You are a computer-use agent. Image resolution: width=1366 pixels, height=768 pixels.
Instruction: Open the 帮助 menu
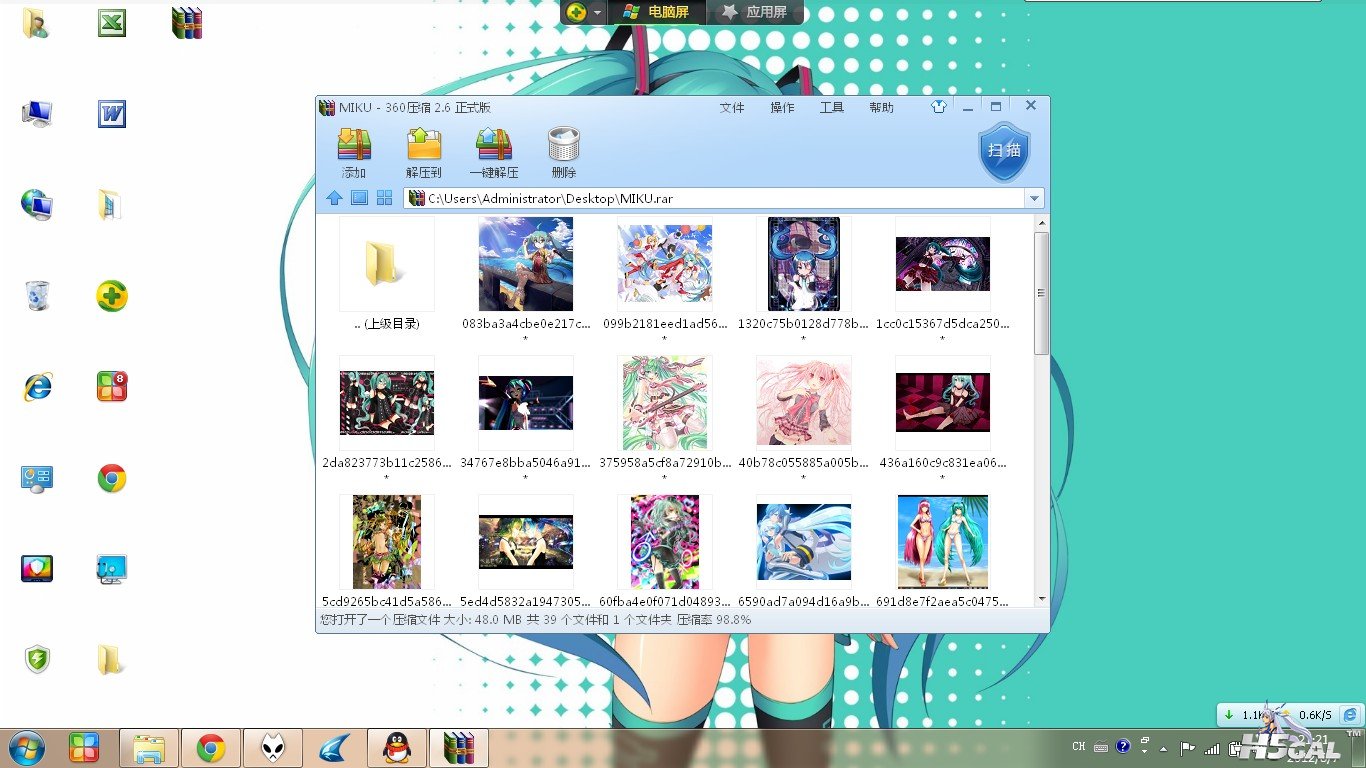(882, 107)
